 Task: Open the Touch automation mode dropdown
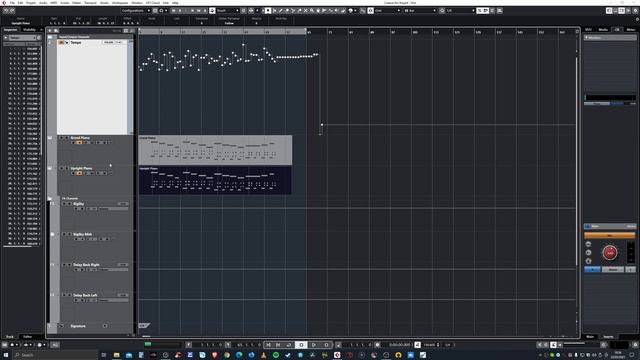[x=228, y=11]
